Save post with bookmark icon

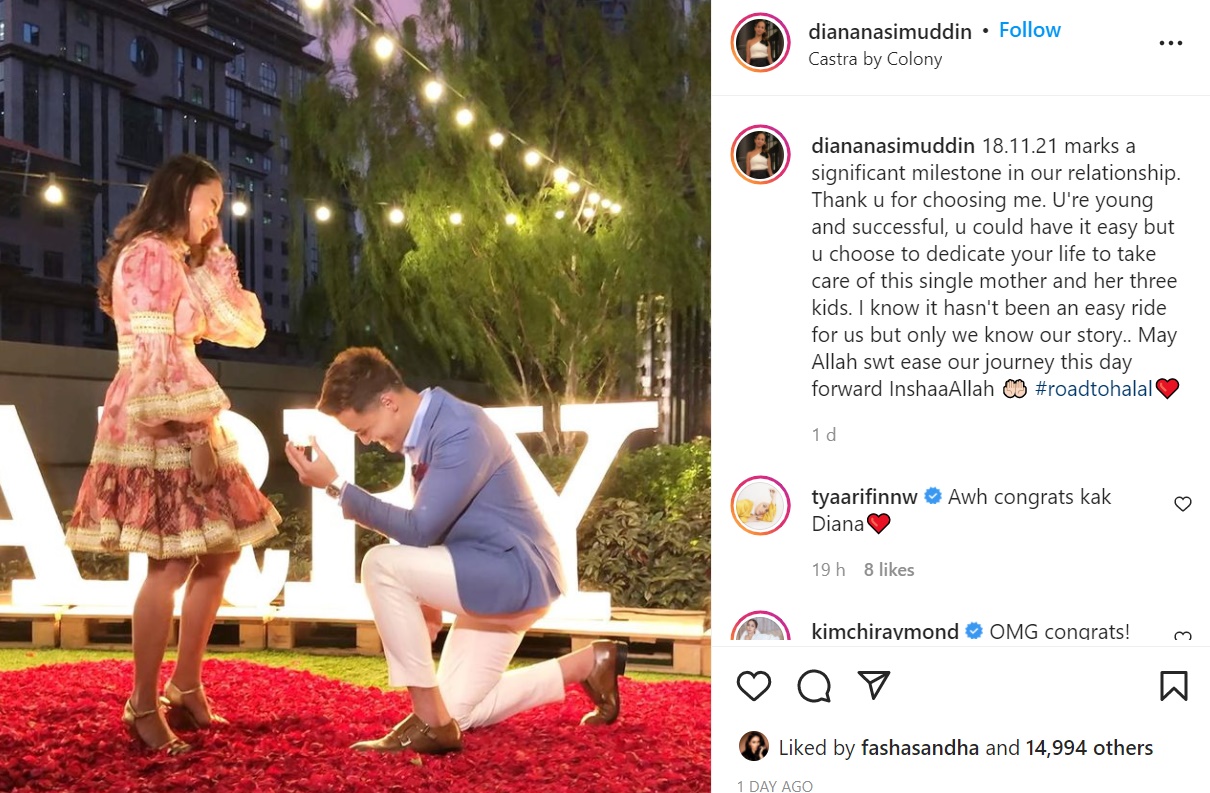pyautogui.click(x=1174, y=685)
